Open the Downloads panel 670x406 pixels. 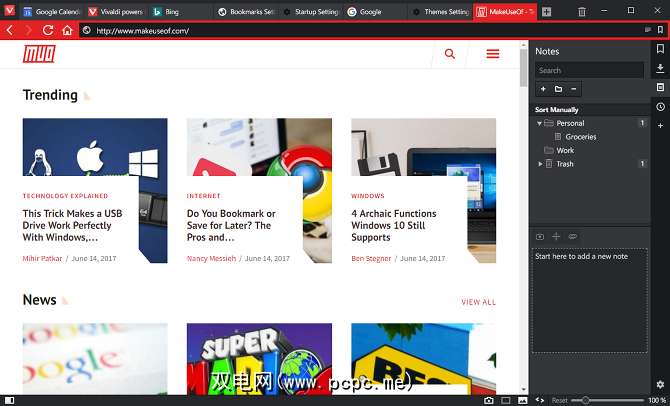pos(660,68)
